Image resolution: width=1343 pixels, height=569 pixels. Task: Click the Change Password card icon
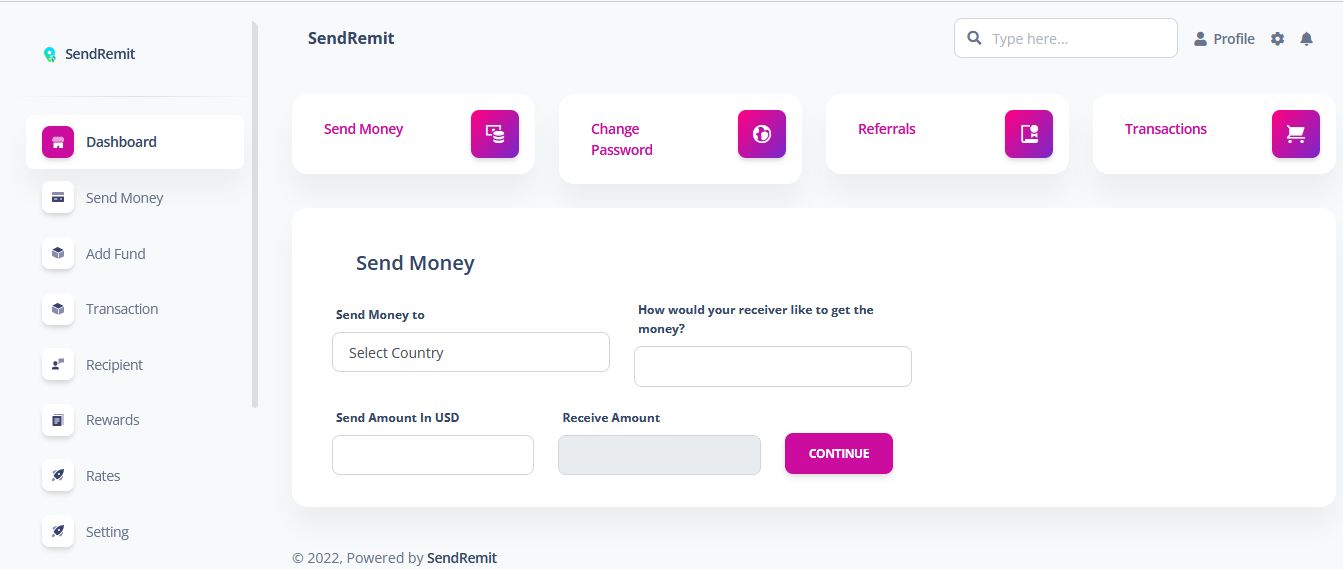(x=762, y=134)
